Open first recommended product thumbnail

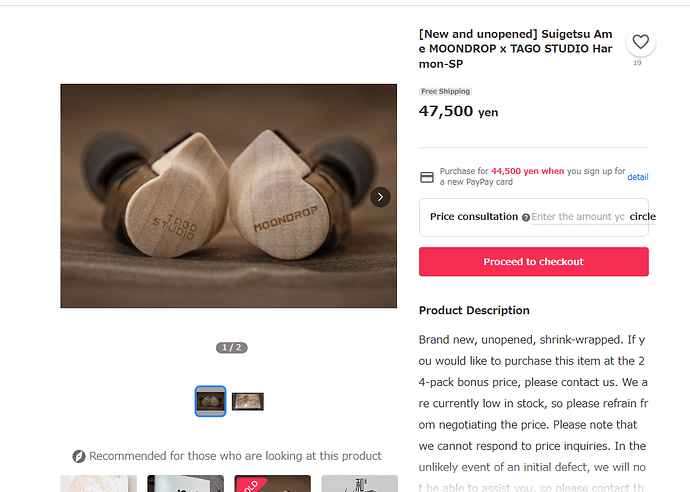[x=99, y=483]
